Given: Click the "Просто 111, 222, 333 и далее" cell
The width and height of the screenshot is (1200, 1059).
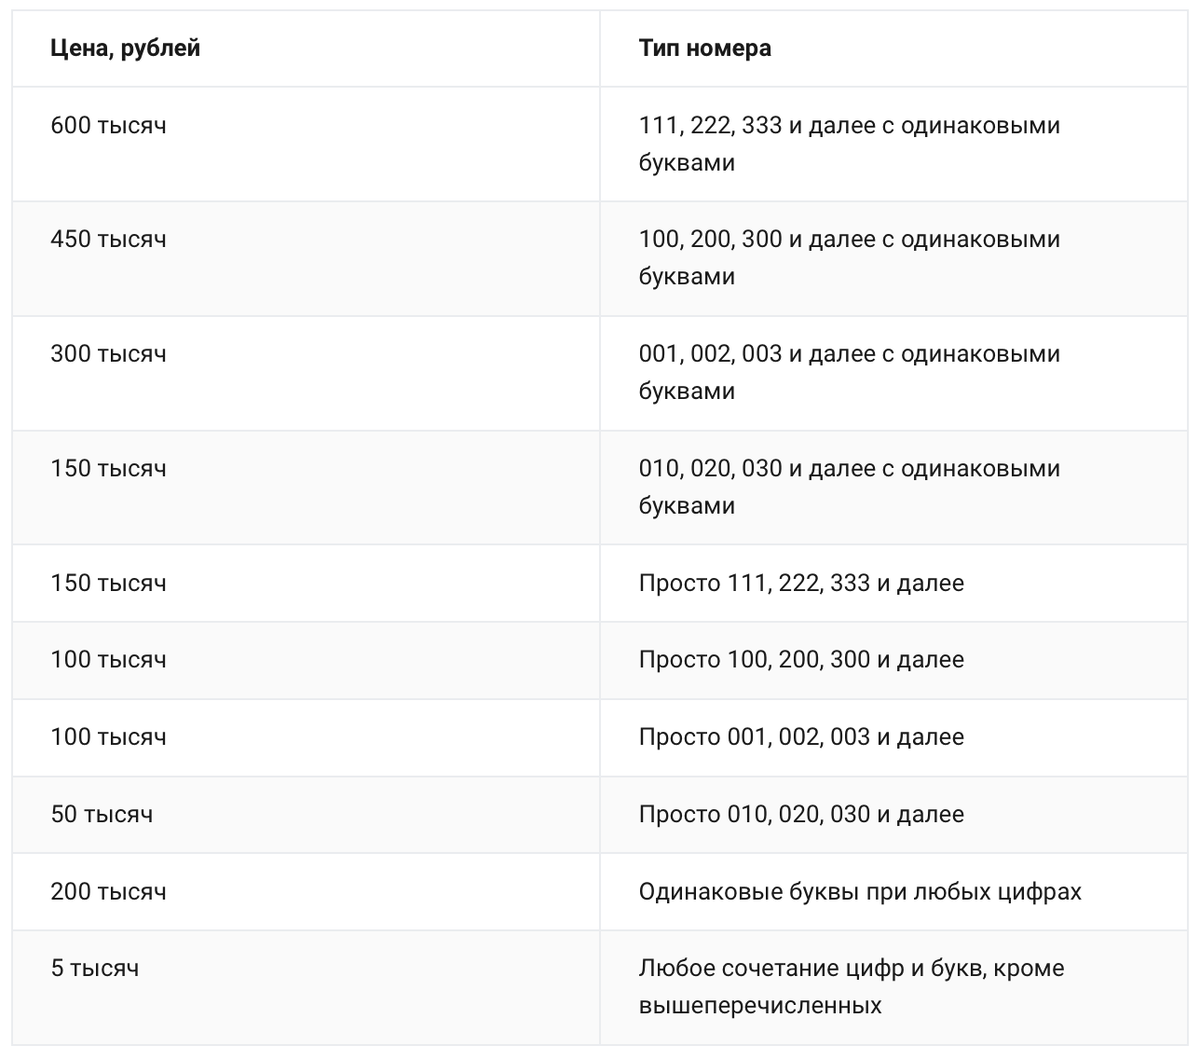Looking at the screenshot, I should click(801, 583).
